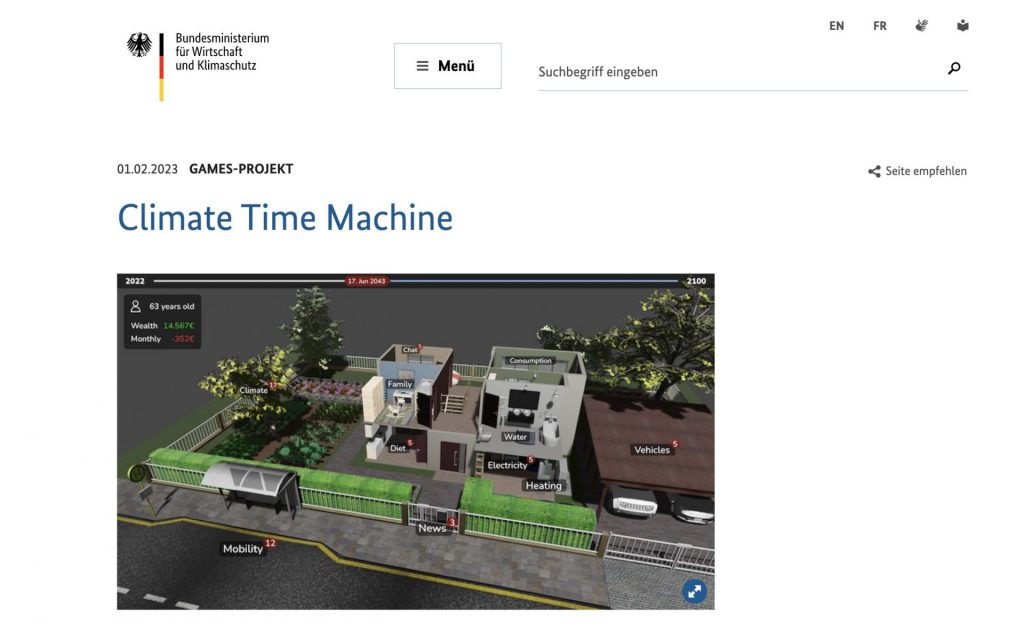Click the search magnifier icon
Viewport: 1024px width, 624px height.
(x=954, y=69)
